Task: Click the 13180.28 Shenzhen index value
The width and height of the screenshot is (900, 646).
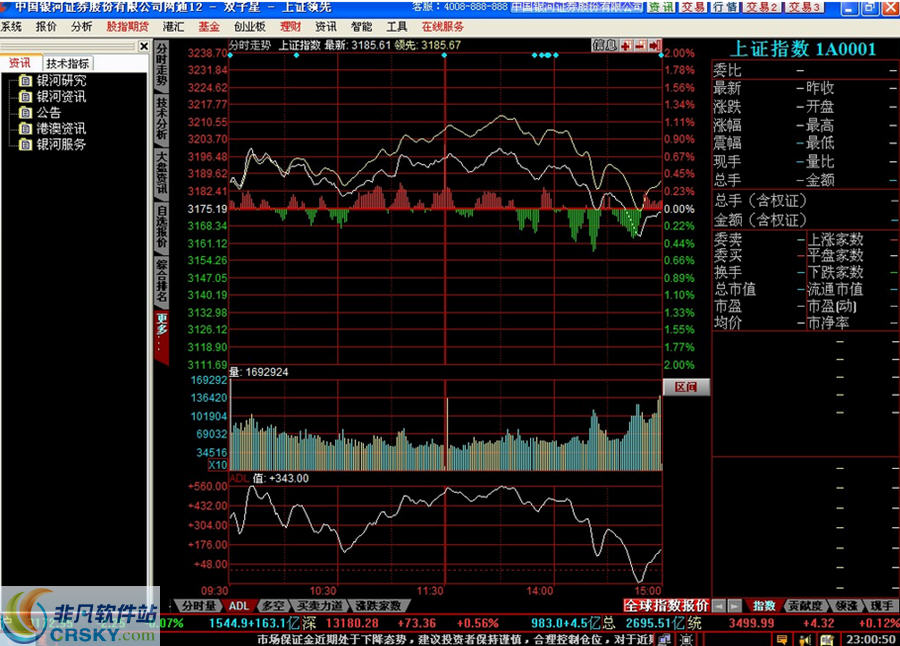Action: pyautogui.click(x=352, y=623)
